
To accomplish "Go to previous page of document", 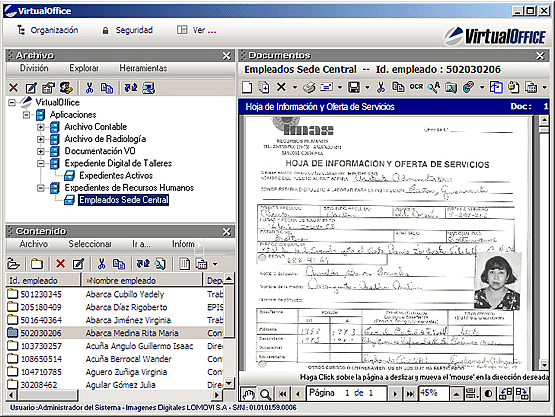I will tap(298, 394).
